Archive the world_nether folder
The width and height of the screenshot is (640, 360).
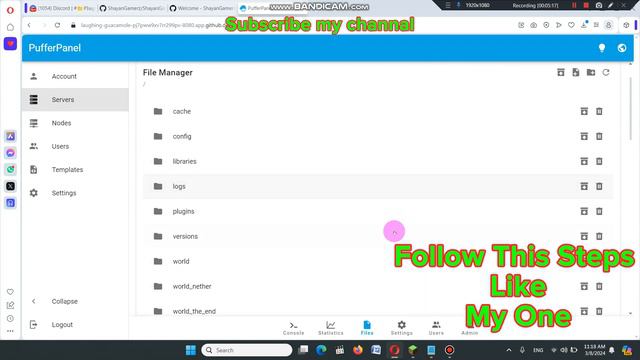coord(584,286)
